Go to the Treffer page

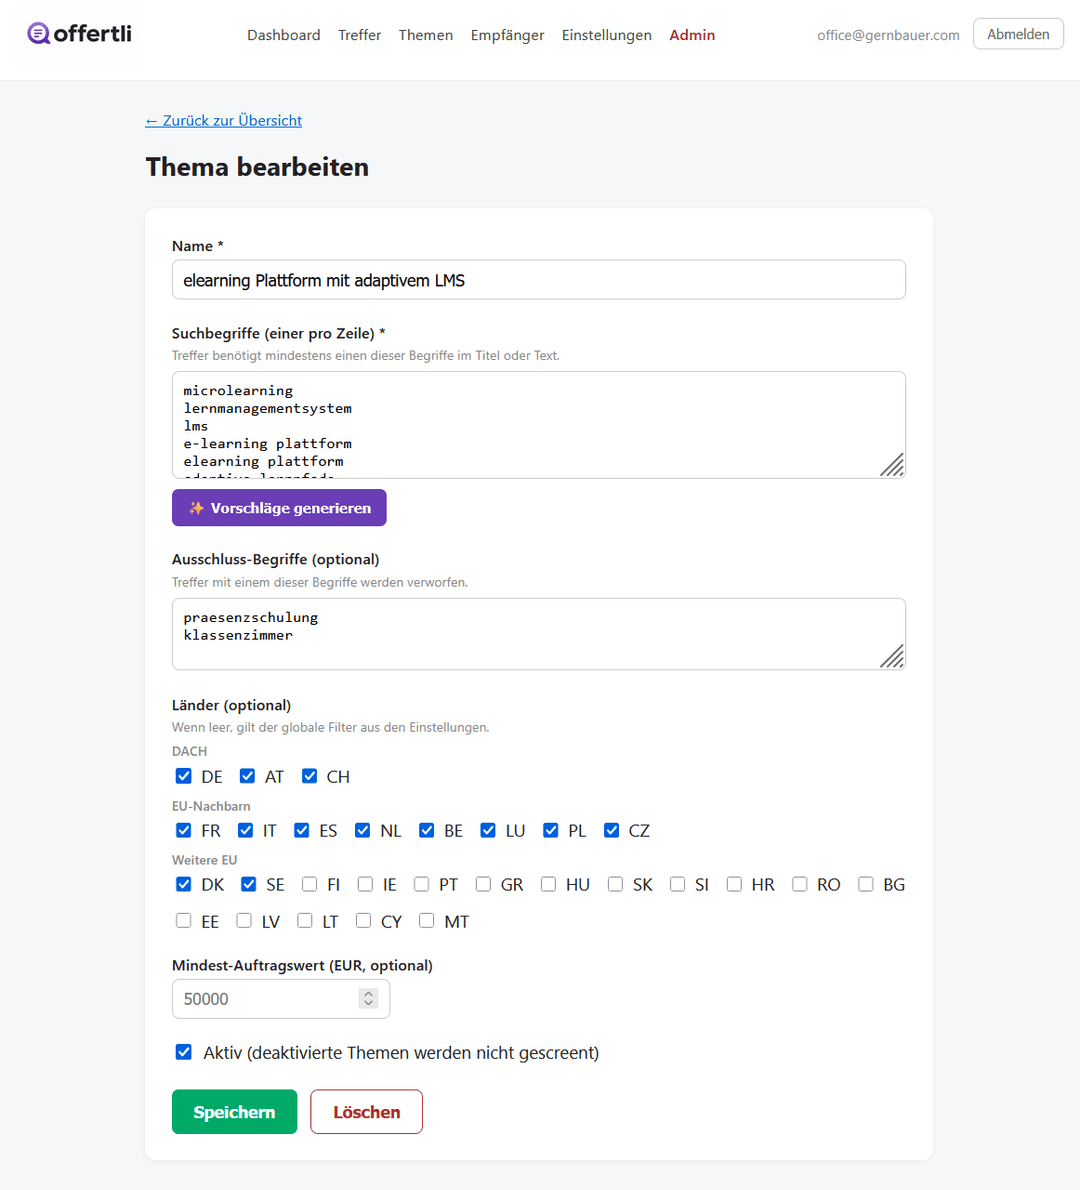(360, 35)
